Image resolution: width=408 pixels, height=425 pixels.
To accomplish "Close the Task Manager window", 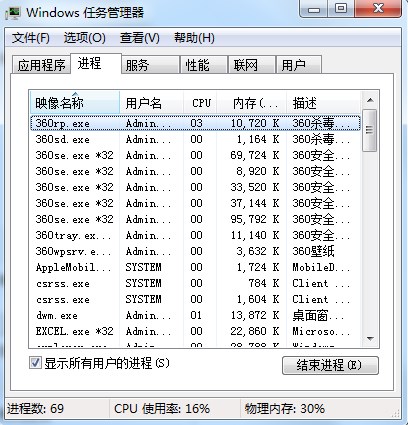I will click(378, 8).
